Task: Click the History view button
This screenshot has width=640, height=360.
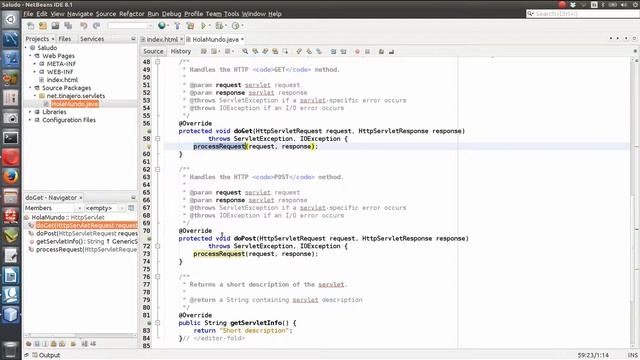Action: tap(181, 51)
